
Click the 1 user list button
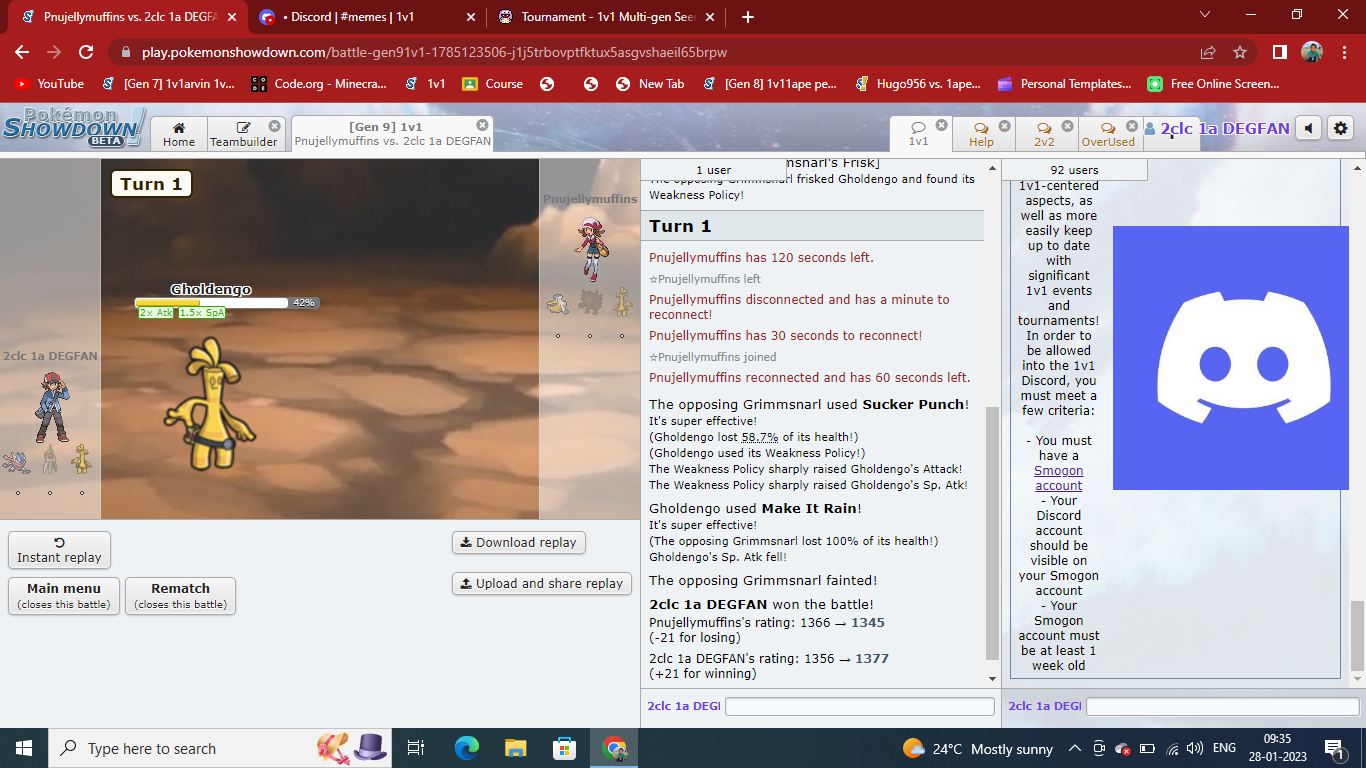coord(713,170)
